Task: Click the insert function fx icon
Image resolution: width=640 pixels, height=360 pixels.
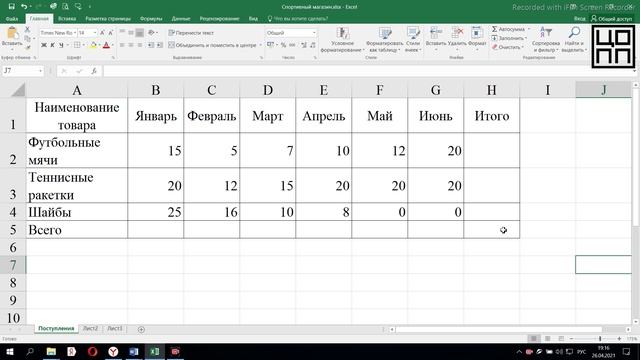Action: coord(94,71)
